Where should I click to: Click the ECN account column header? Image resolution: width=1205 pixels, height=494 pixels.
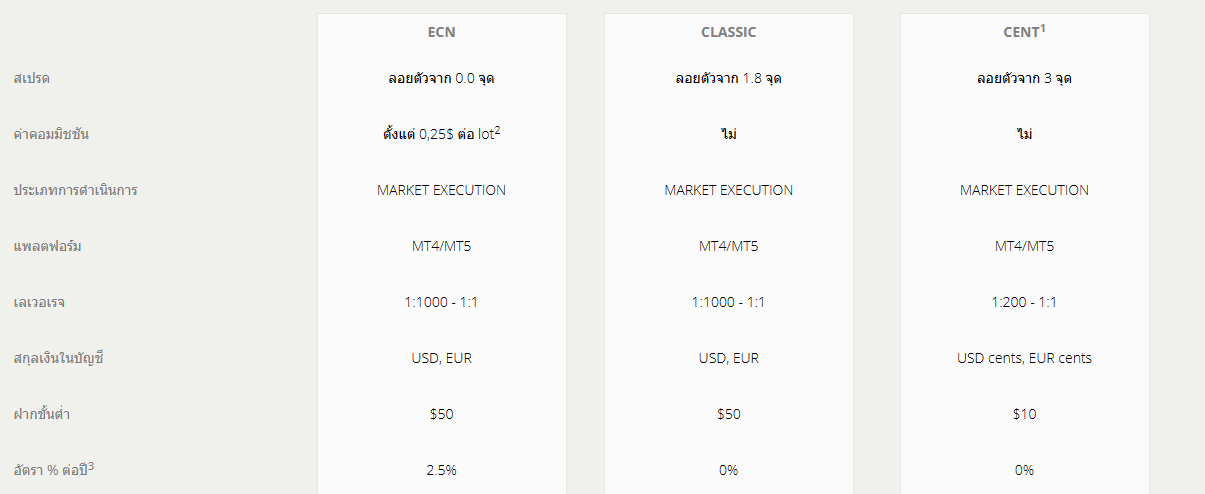coord(441,32)
